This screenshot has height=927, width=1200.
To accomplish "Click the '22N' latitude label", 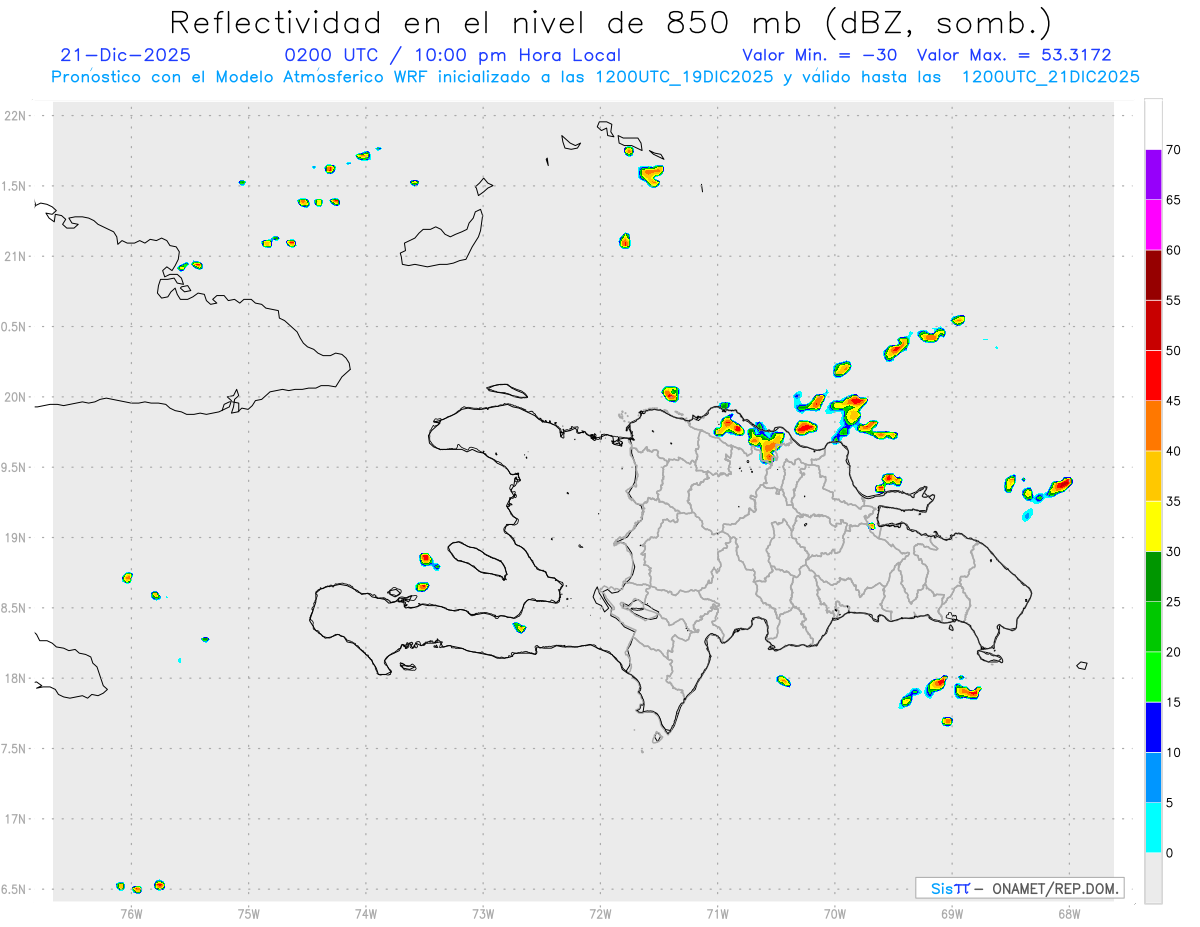I will tap(17, 115).
